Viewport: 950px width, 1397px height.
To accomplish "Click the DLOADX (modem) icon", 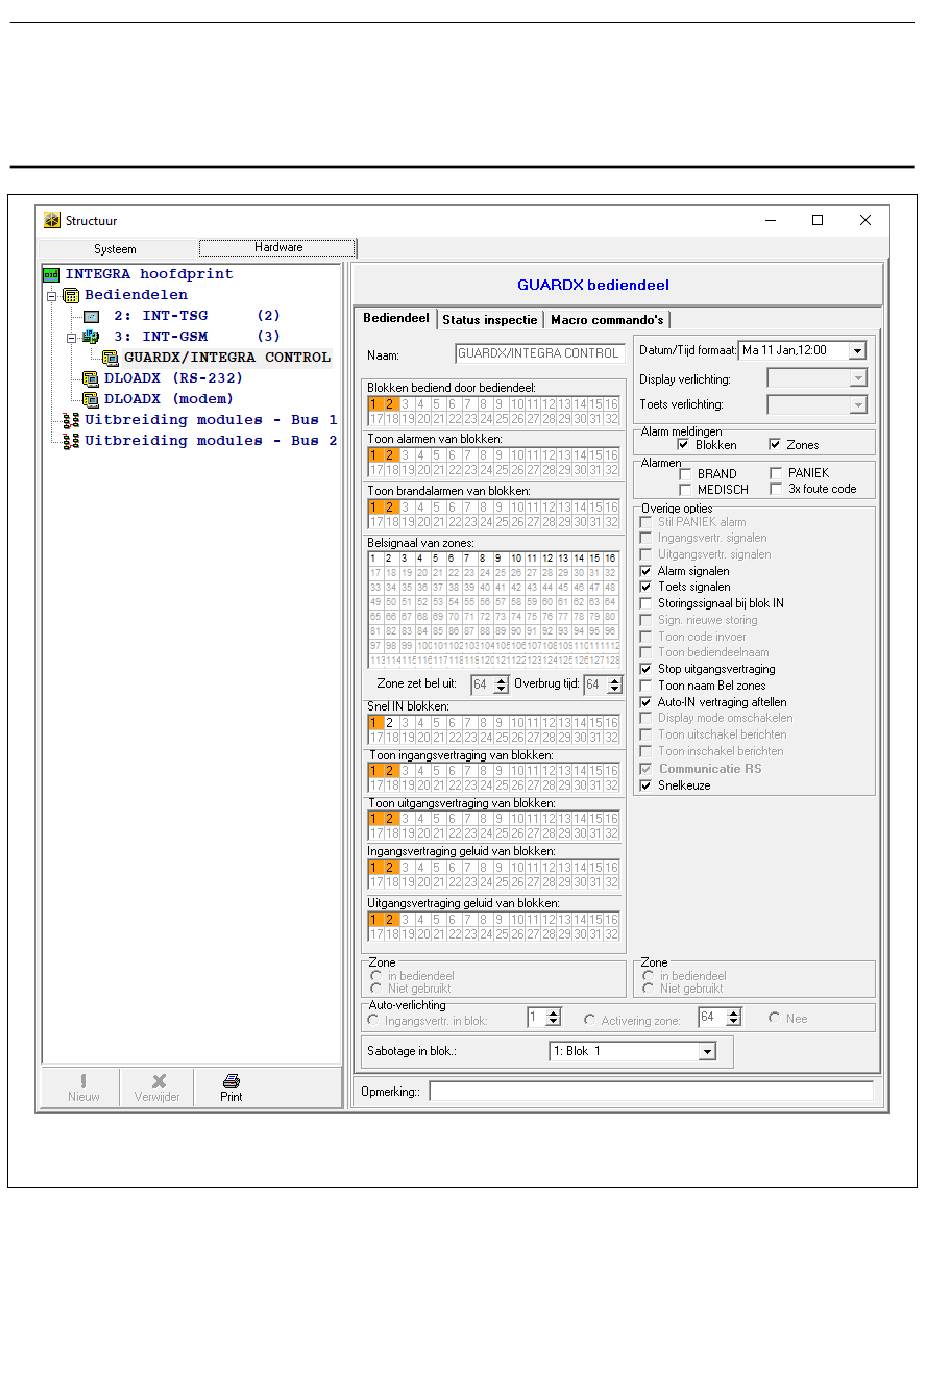I will pyautogui.click(x=90, y=399).
